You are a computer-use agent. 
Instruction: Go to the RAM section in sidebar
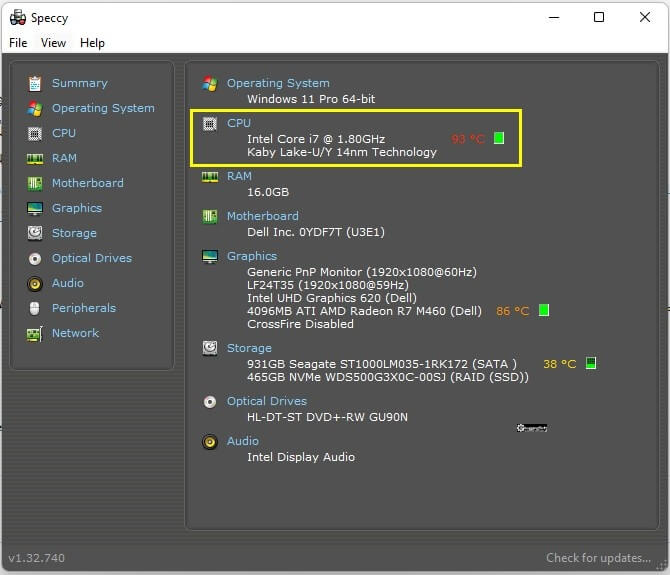(x=64, y=158)
